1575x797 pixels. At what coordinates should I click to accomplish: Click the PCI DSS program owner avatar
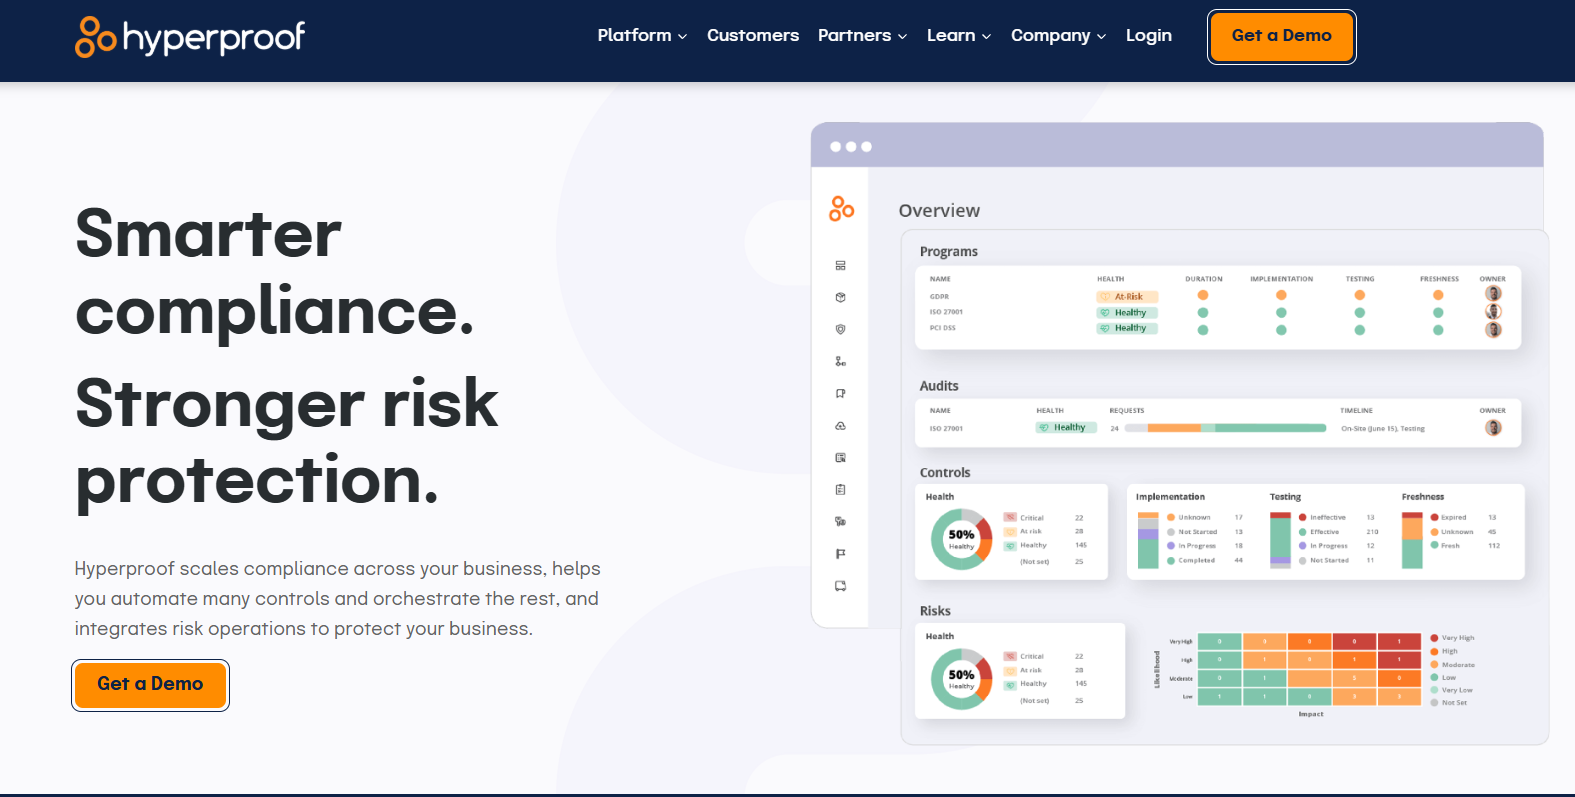point(1493,329)
